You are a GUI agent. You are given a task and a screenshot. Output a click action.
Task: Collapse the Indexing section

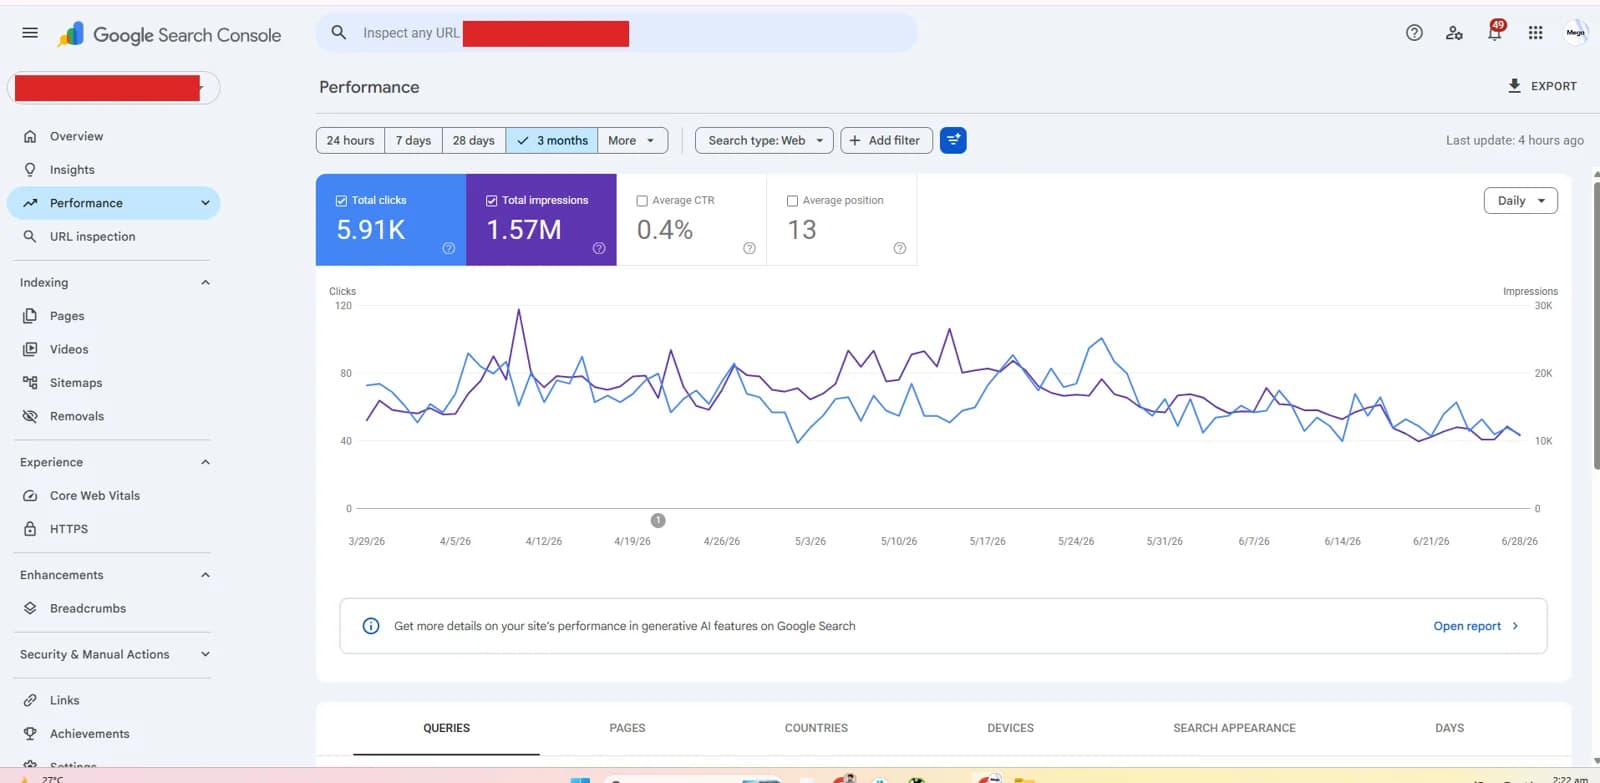pos(205,283)
